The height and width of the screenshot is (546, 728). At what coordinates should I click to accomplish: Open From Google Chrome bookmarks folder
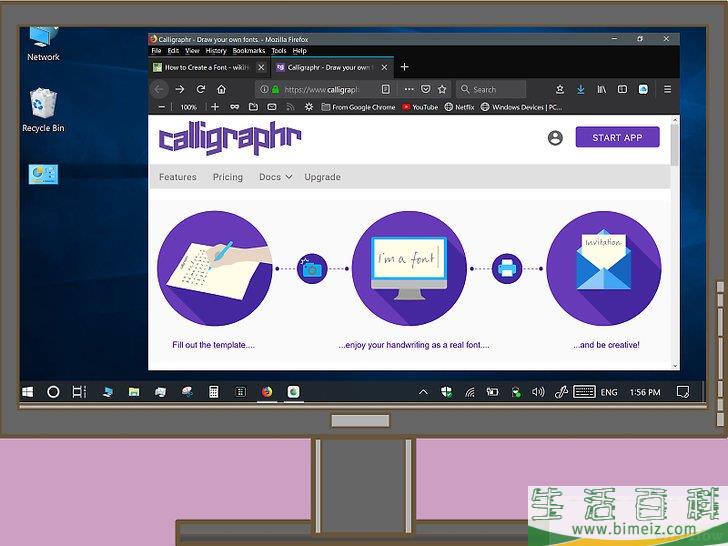click(358, 107)
